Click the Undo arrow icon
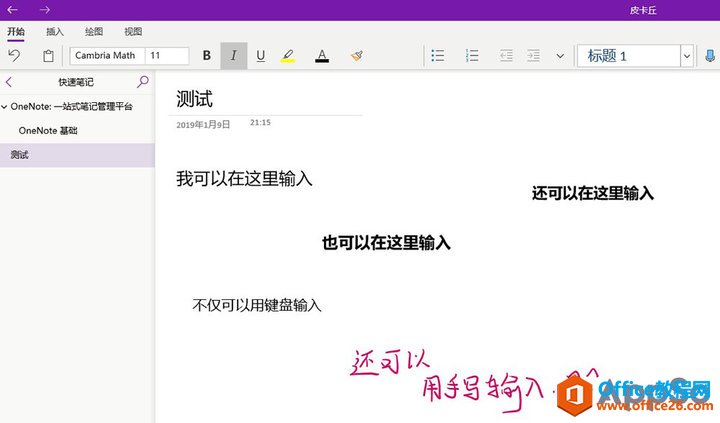 14,56
